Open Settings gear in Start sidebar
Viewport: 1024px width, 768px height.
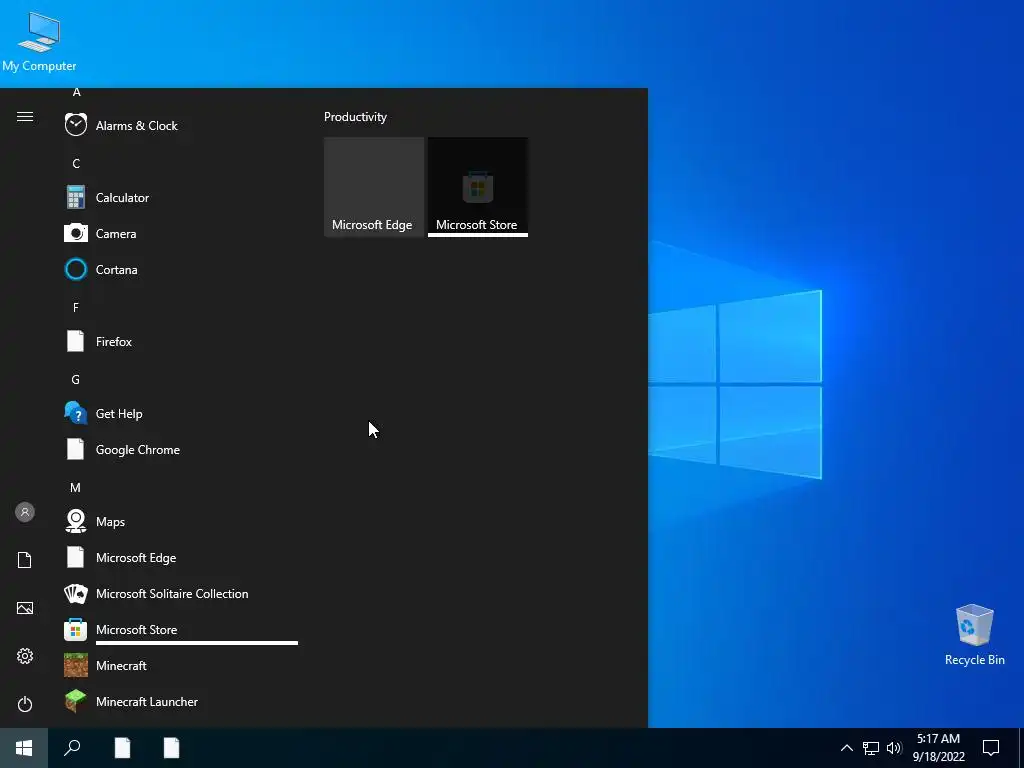click(25, 656)
